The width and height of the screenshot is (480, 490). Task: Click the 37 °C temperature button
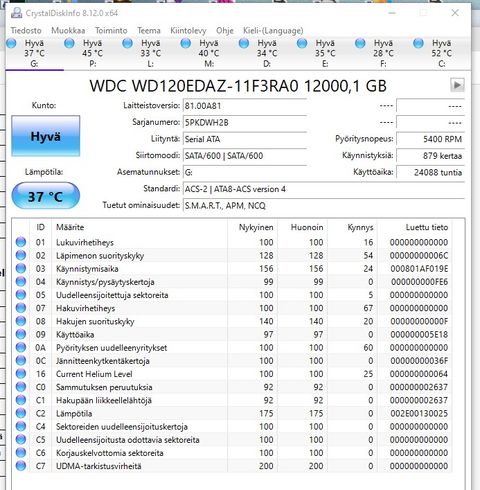[46, 196]
